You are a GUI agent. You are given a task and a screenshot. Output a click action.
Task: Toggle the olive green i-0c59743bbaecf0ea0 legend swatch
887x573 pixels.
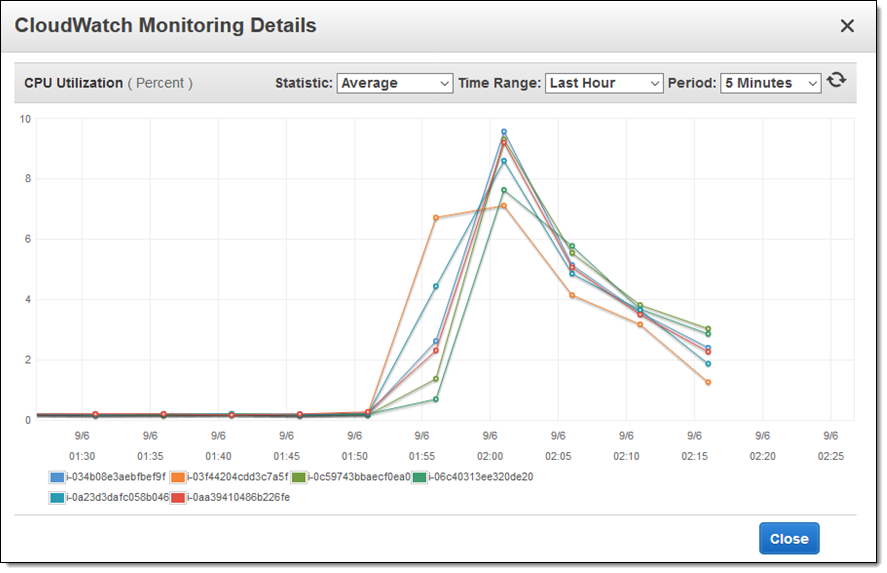(298, 477)
